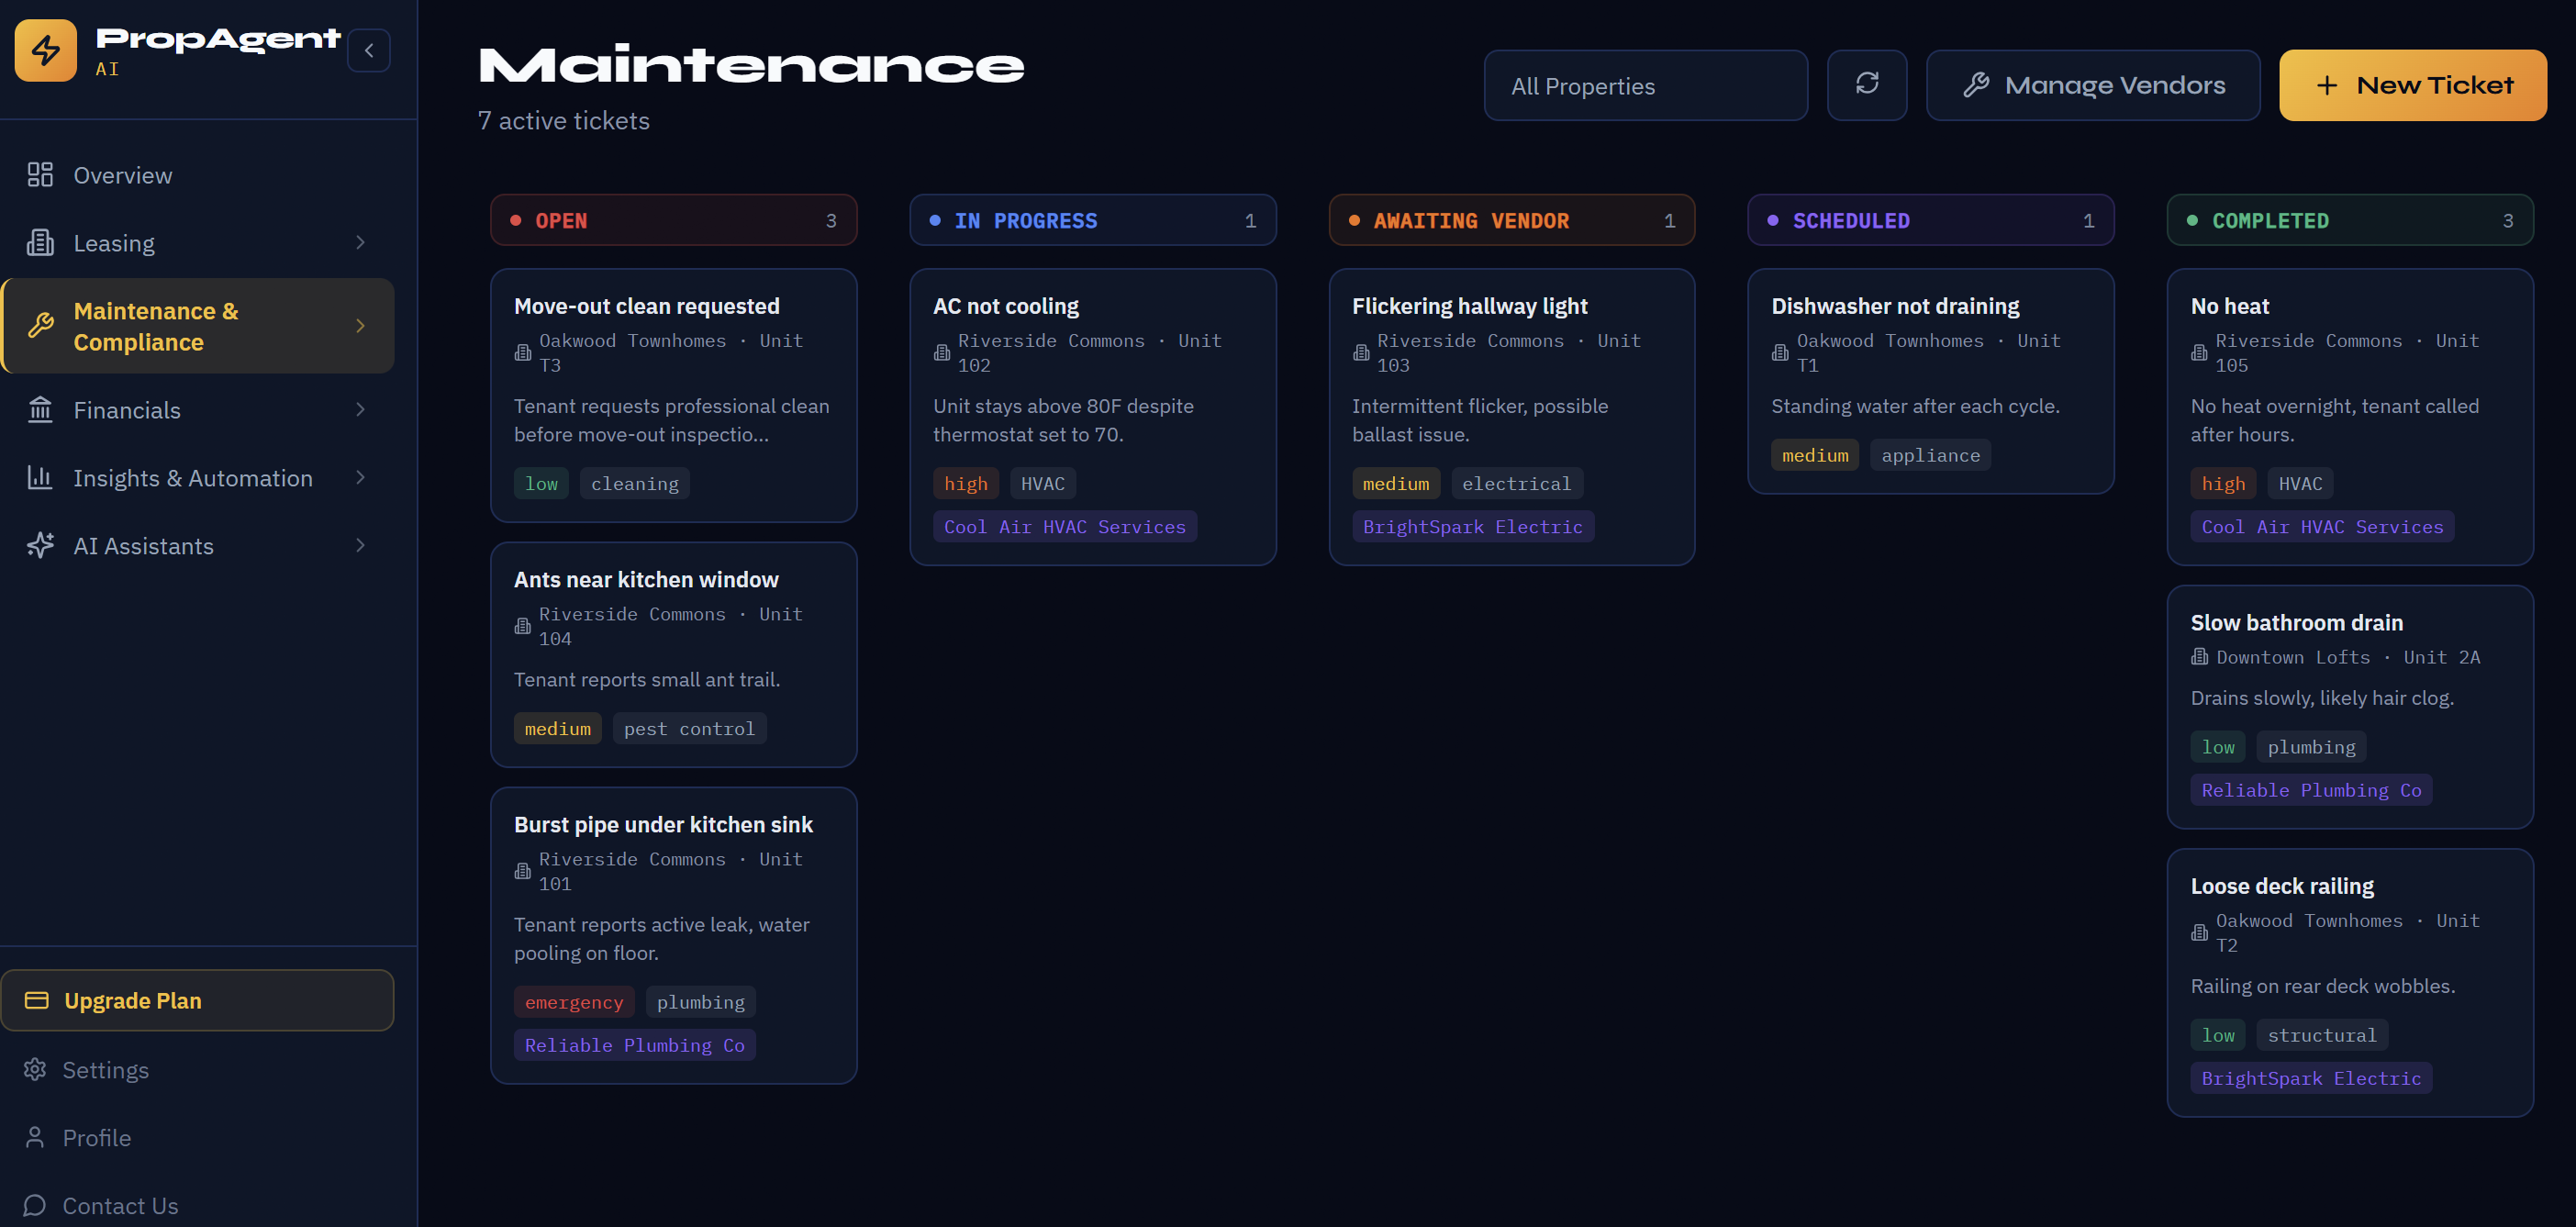This screenshot has height=1227, width=2576.
Task: Click the New Ticket button
Action: click(x=2412, y=85)
